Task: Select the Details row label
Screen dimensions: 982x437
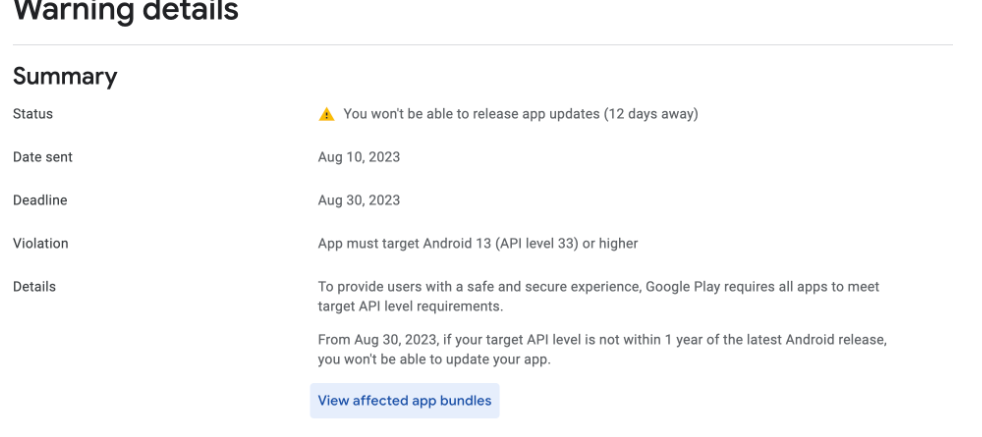Action: pos(34,287)
